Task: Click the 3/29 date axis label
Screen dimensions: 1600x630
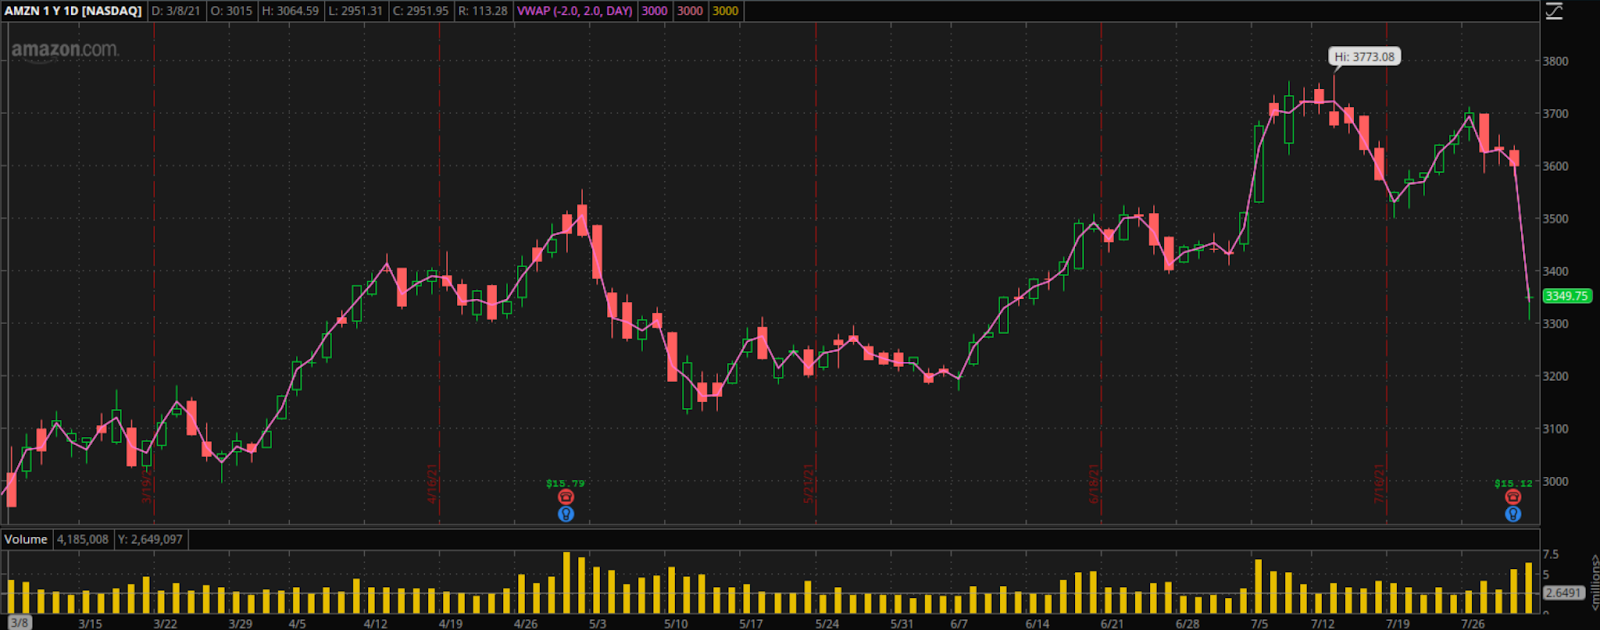Action: click(240, 623)
